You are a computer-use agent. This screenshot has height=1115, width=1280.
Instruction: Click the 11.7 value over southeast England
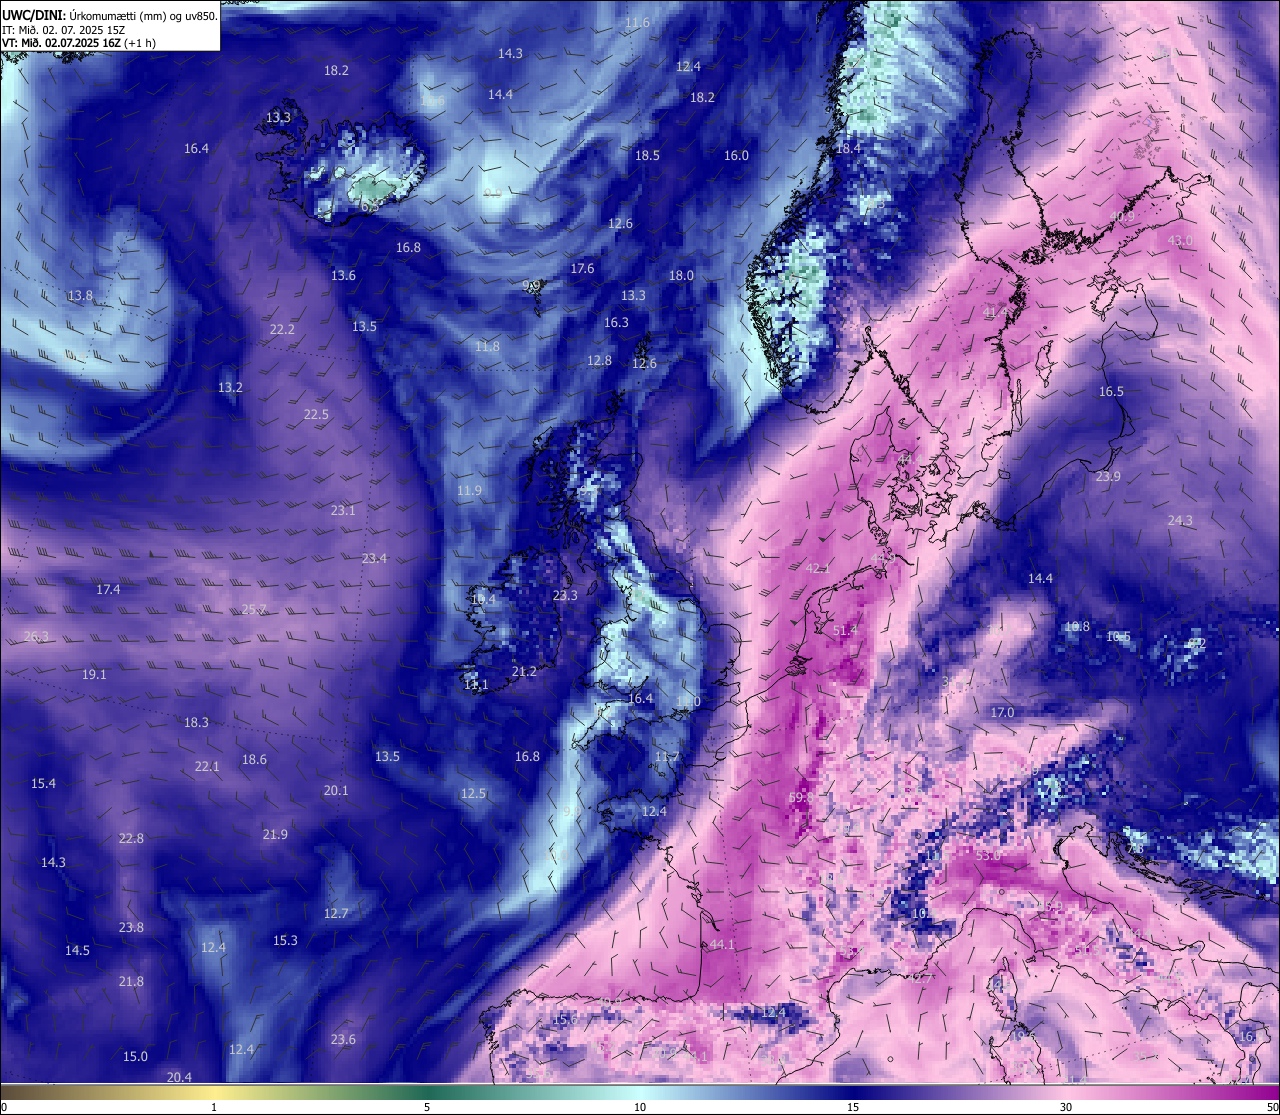tap(667, 757)
